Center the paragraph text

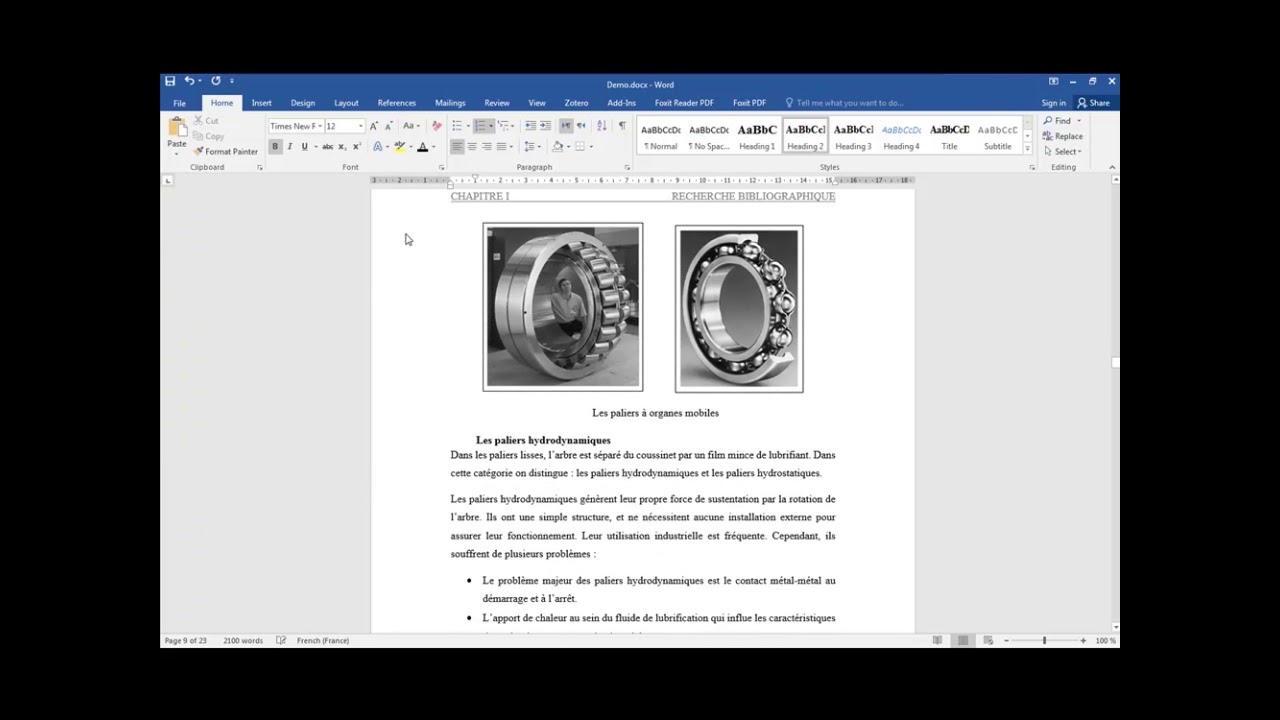(472, 147)
